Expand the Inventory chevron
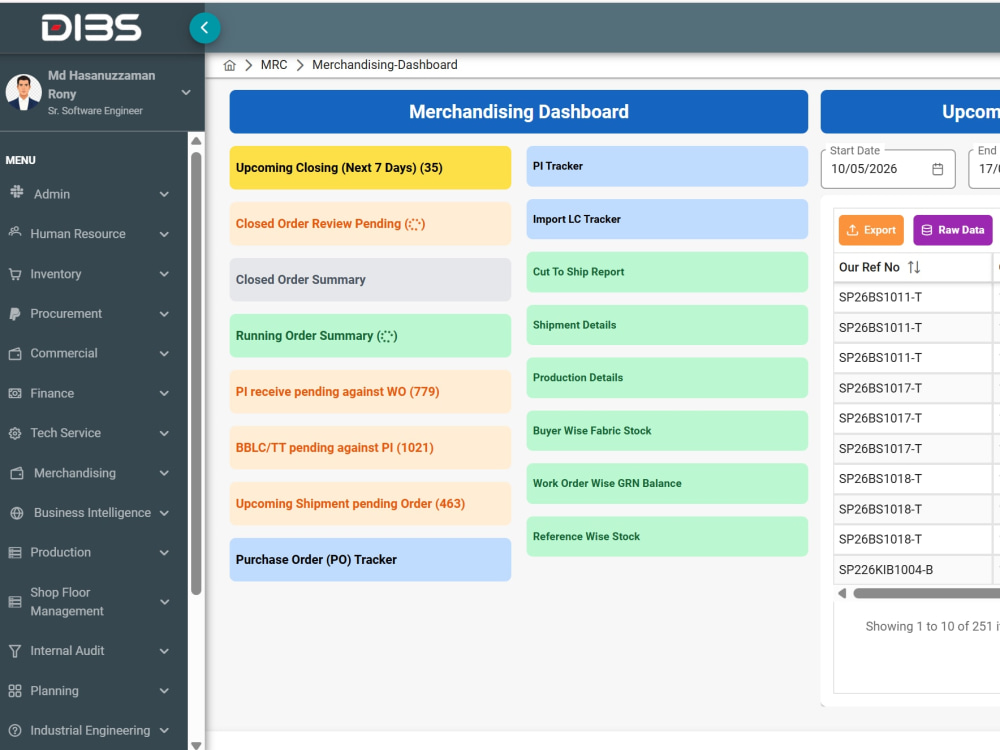The width and height of the screenshot is (1000, 750). (164, 274)
